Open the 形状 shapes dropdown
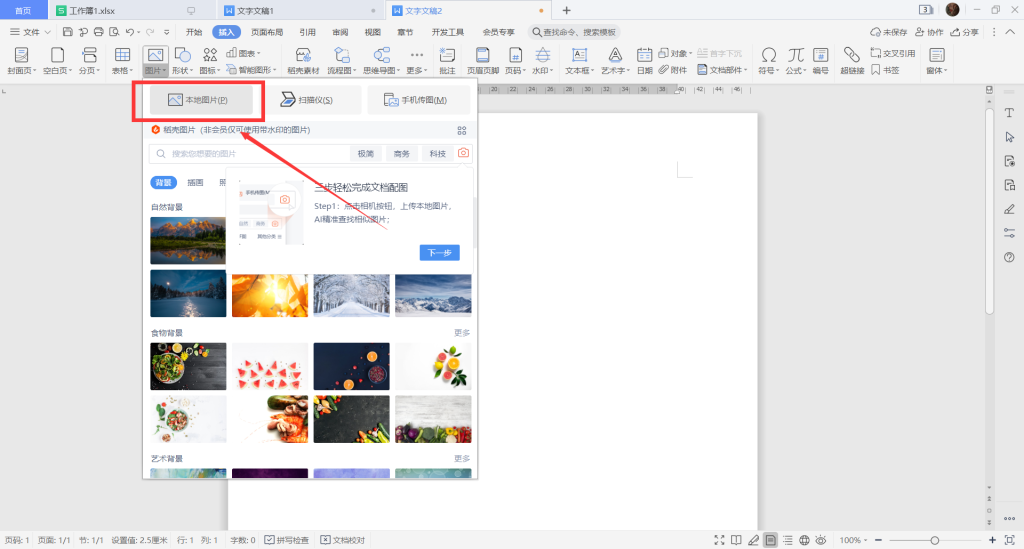1024x549 pixels. (183, 70)
